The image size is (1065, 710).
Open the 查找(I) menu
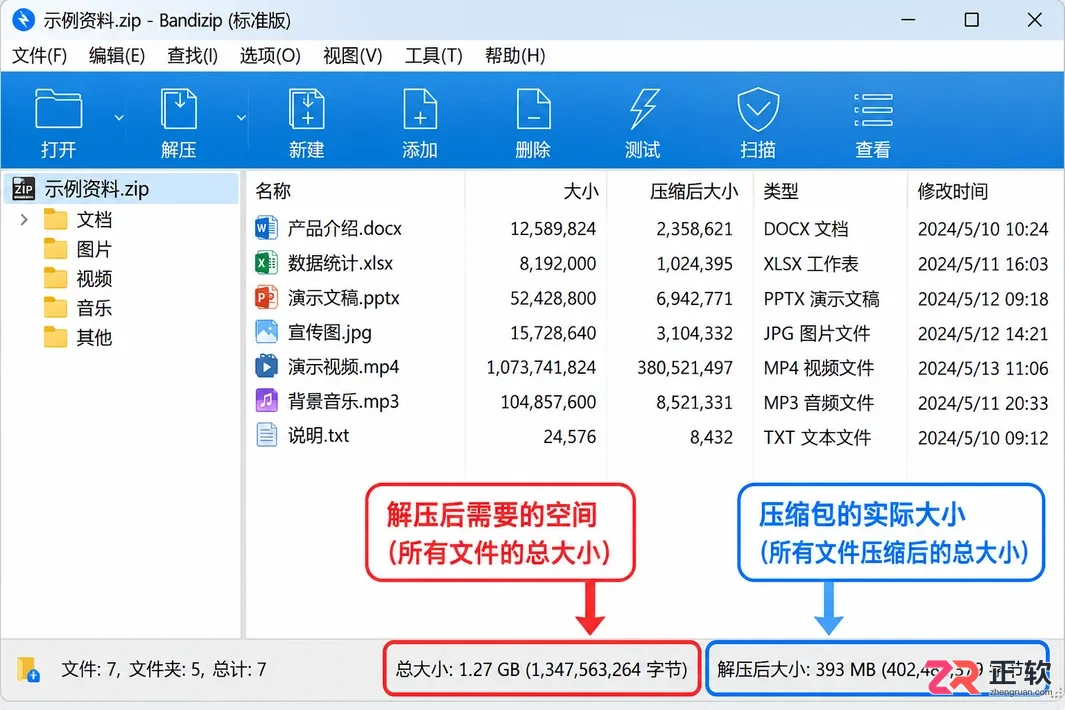192,56
